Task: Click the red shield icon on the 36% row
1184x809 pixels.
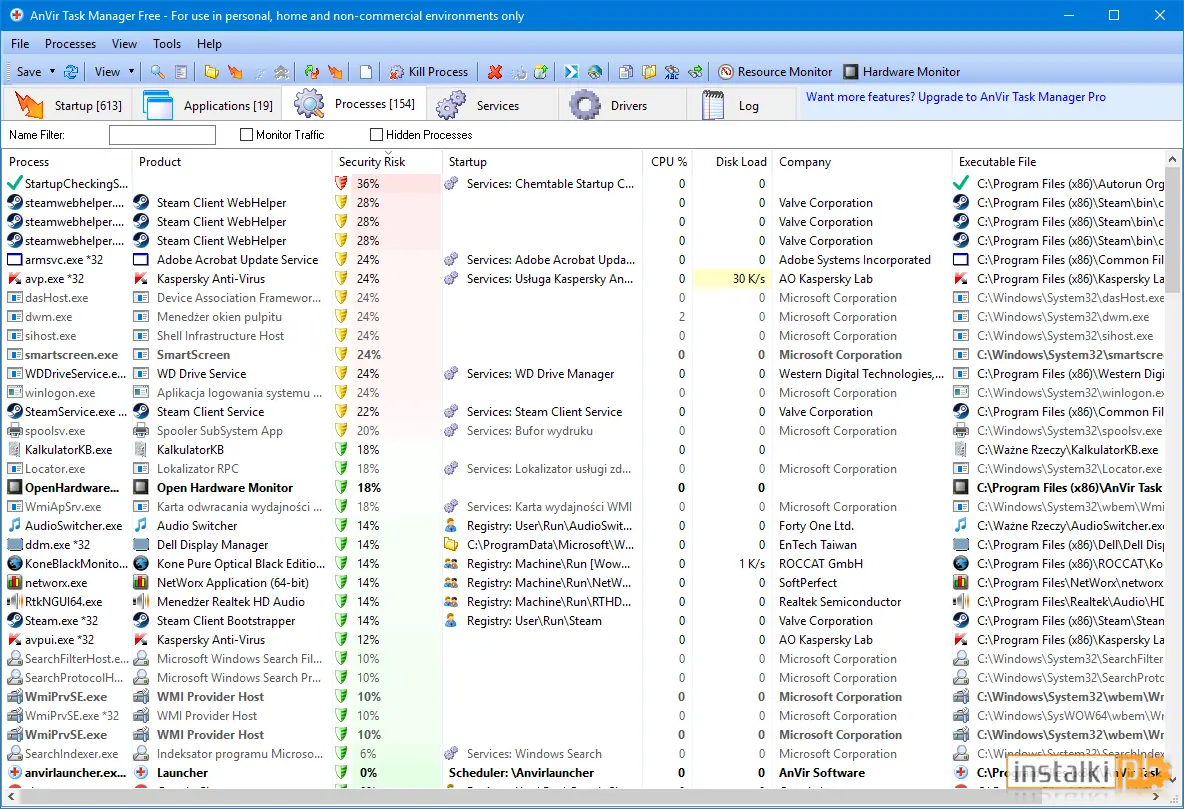Action: 341,184
